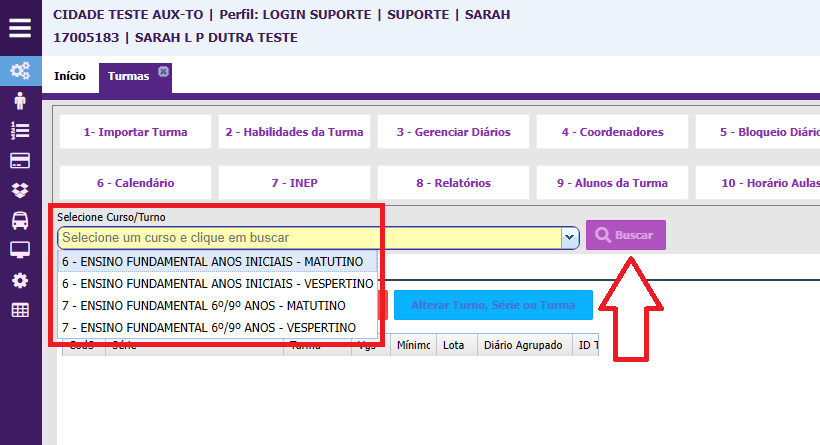The image size is (820, 445).
Task: Click the gears icon in sidebar
Action: (x=20, y=71)
